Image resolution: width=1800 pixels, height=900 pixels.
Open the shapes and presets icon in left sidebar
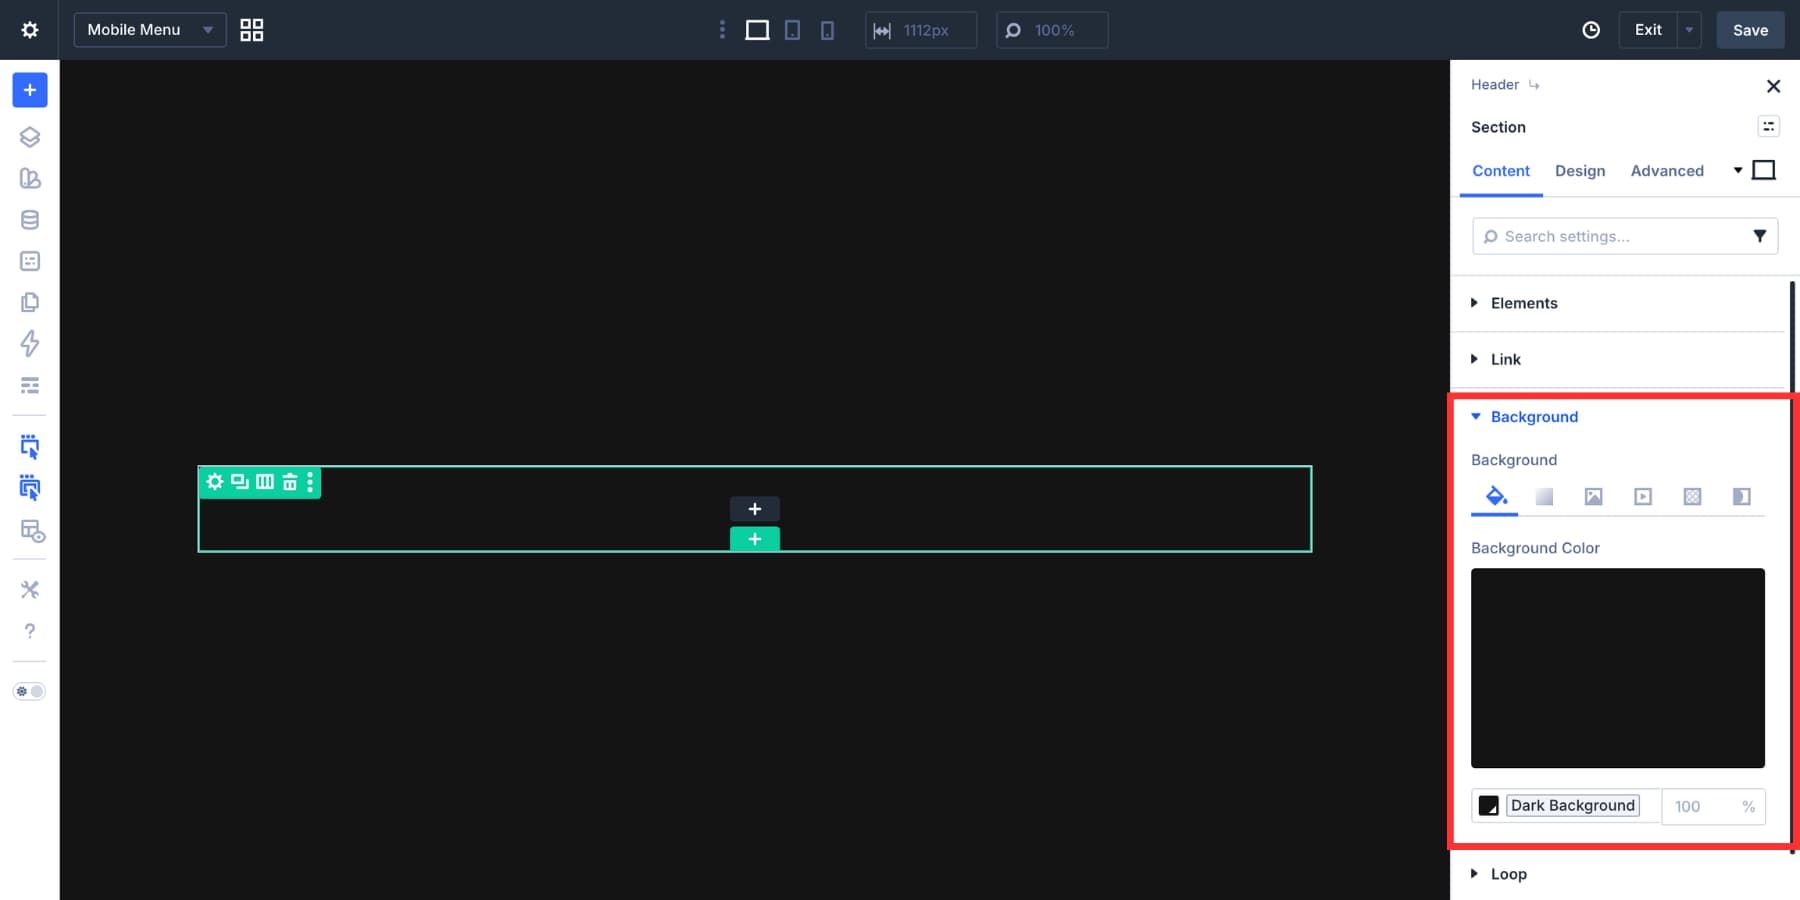pos(30,178)
